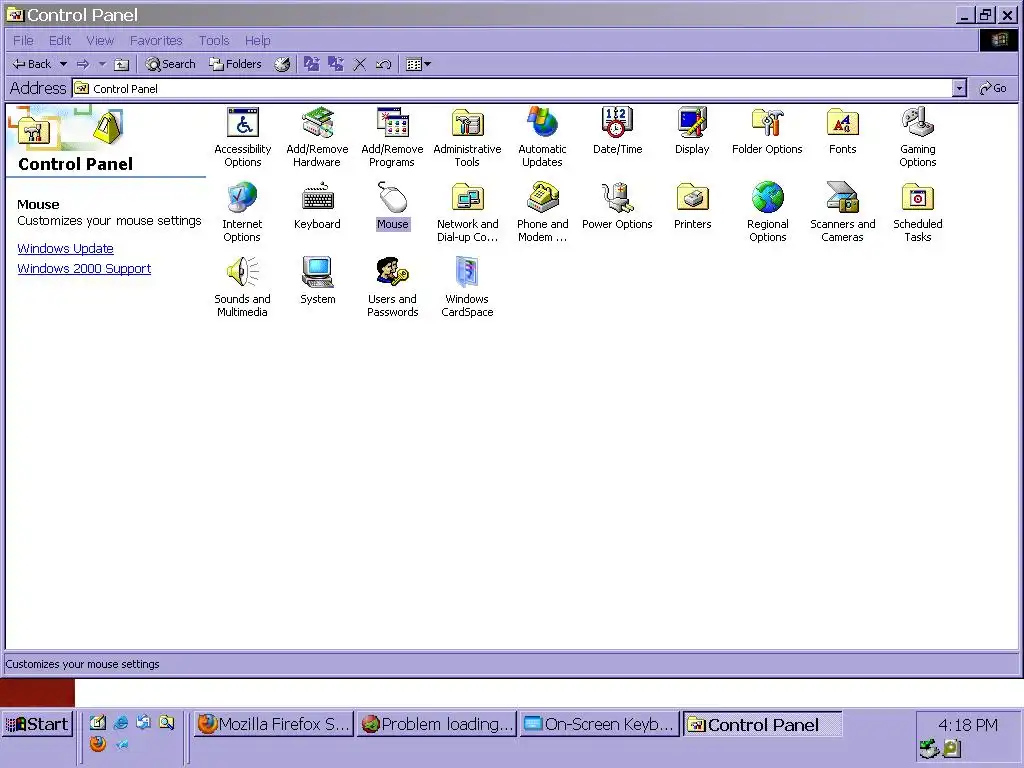Launch Firefox from quick launch
1024x768 pixels.
coord(97,744)
